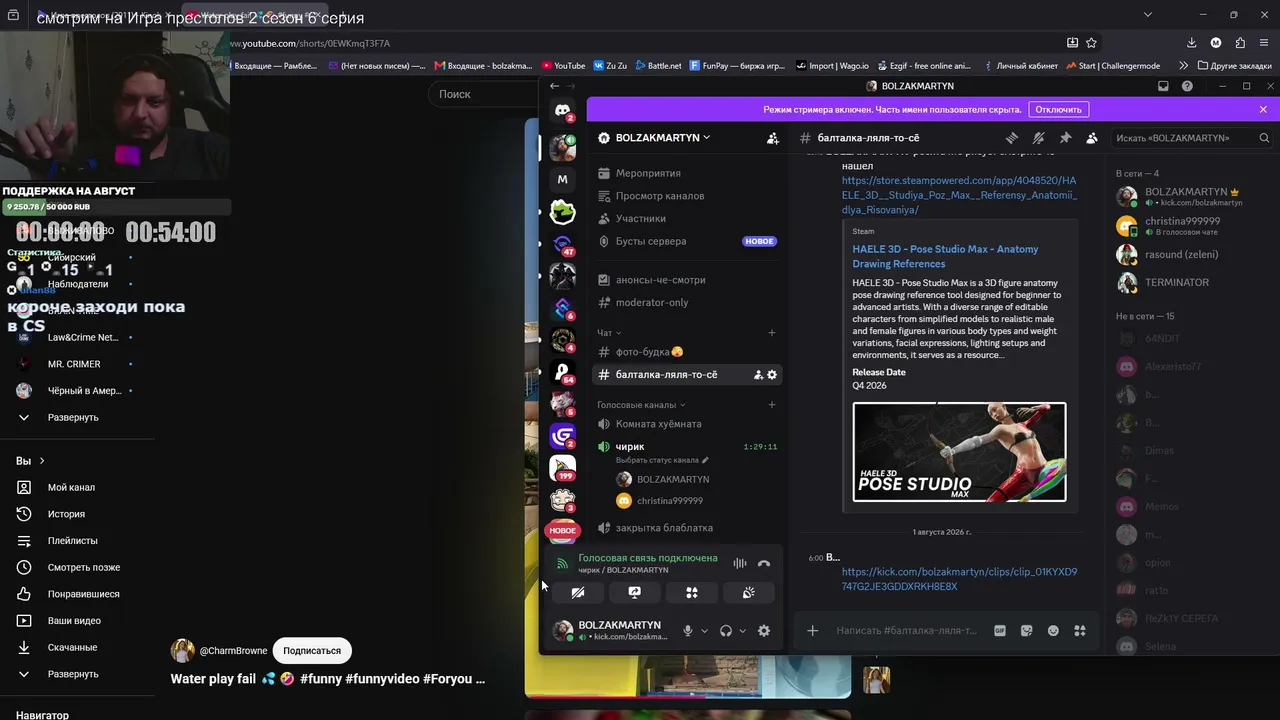This screenshot has height=720, width=1280.
Task: Disconnect from the voice call
Action: click(x=764, y=564)
